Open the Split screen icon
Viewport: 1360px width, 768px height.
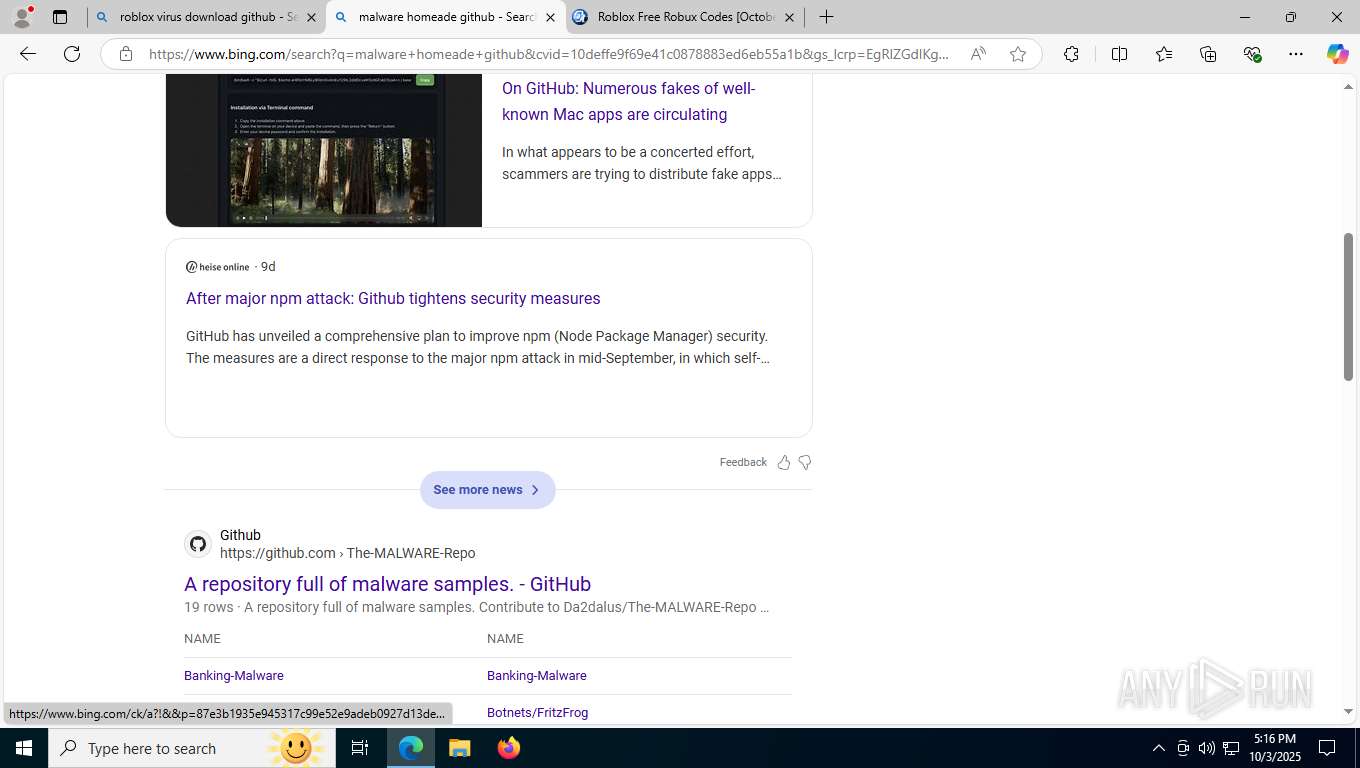coord(1119,54)
